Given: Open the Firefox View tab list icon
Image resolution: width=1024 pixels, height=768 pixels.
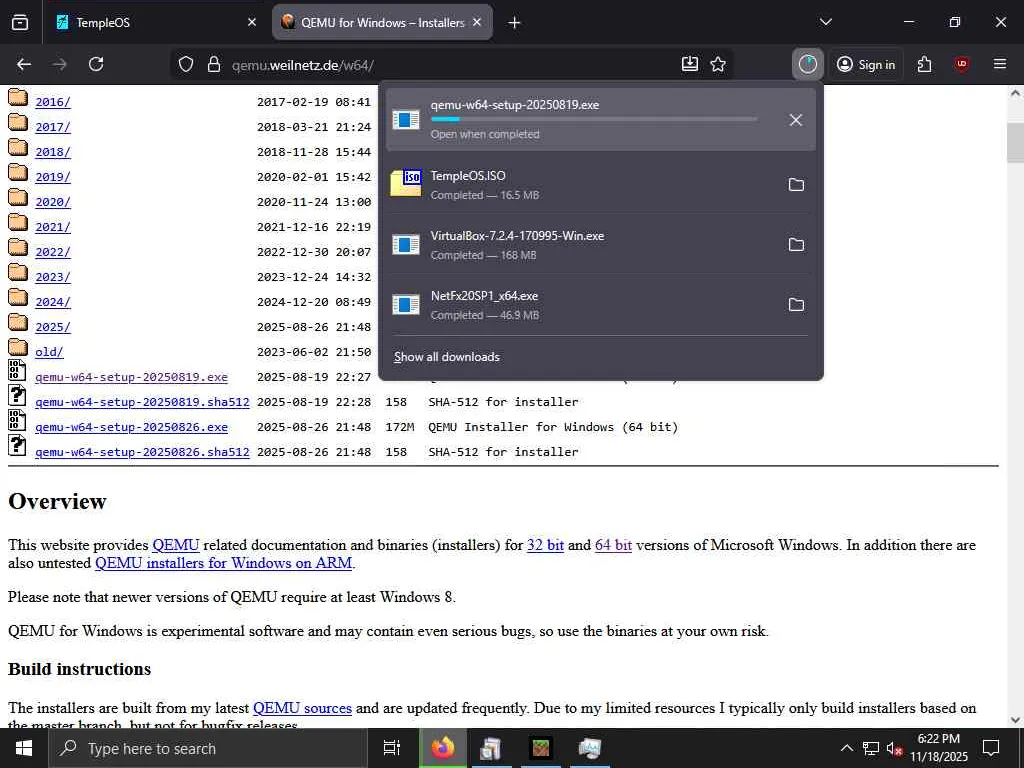Looking at the screenshot, I should 20,22.
